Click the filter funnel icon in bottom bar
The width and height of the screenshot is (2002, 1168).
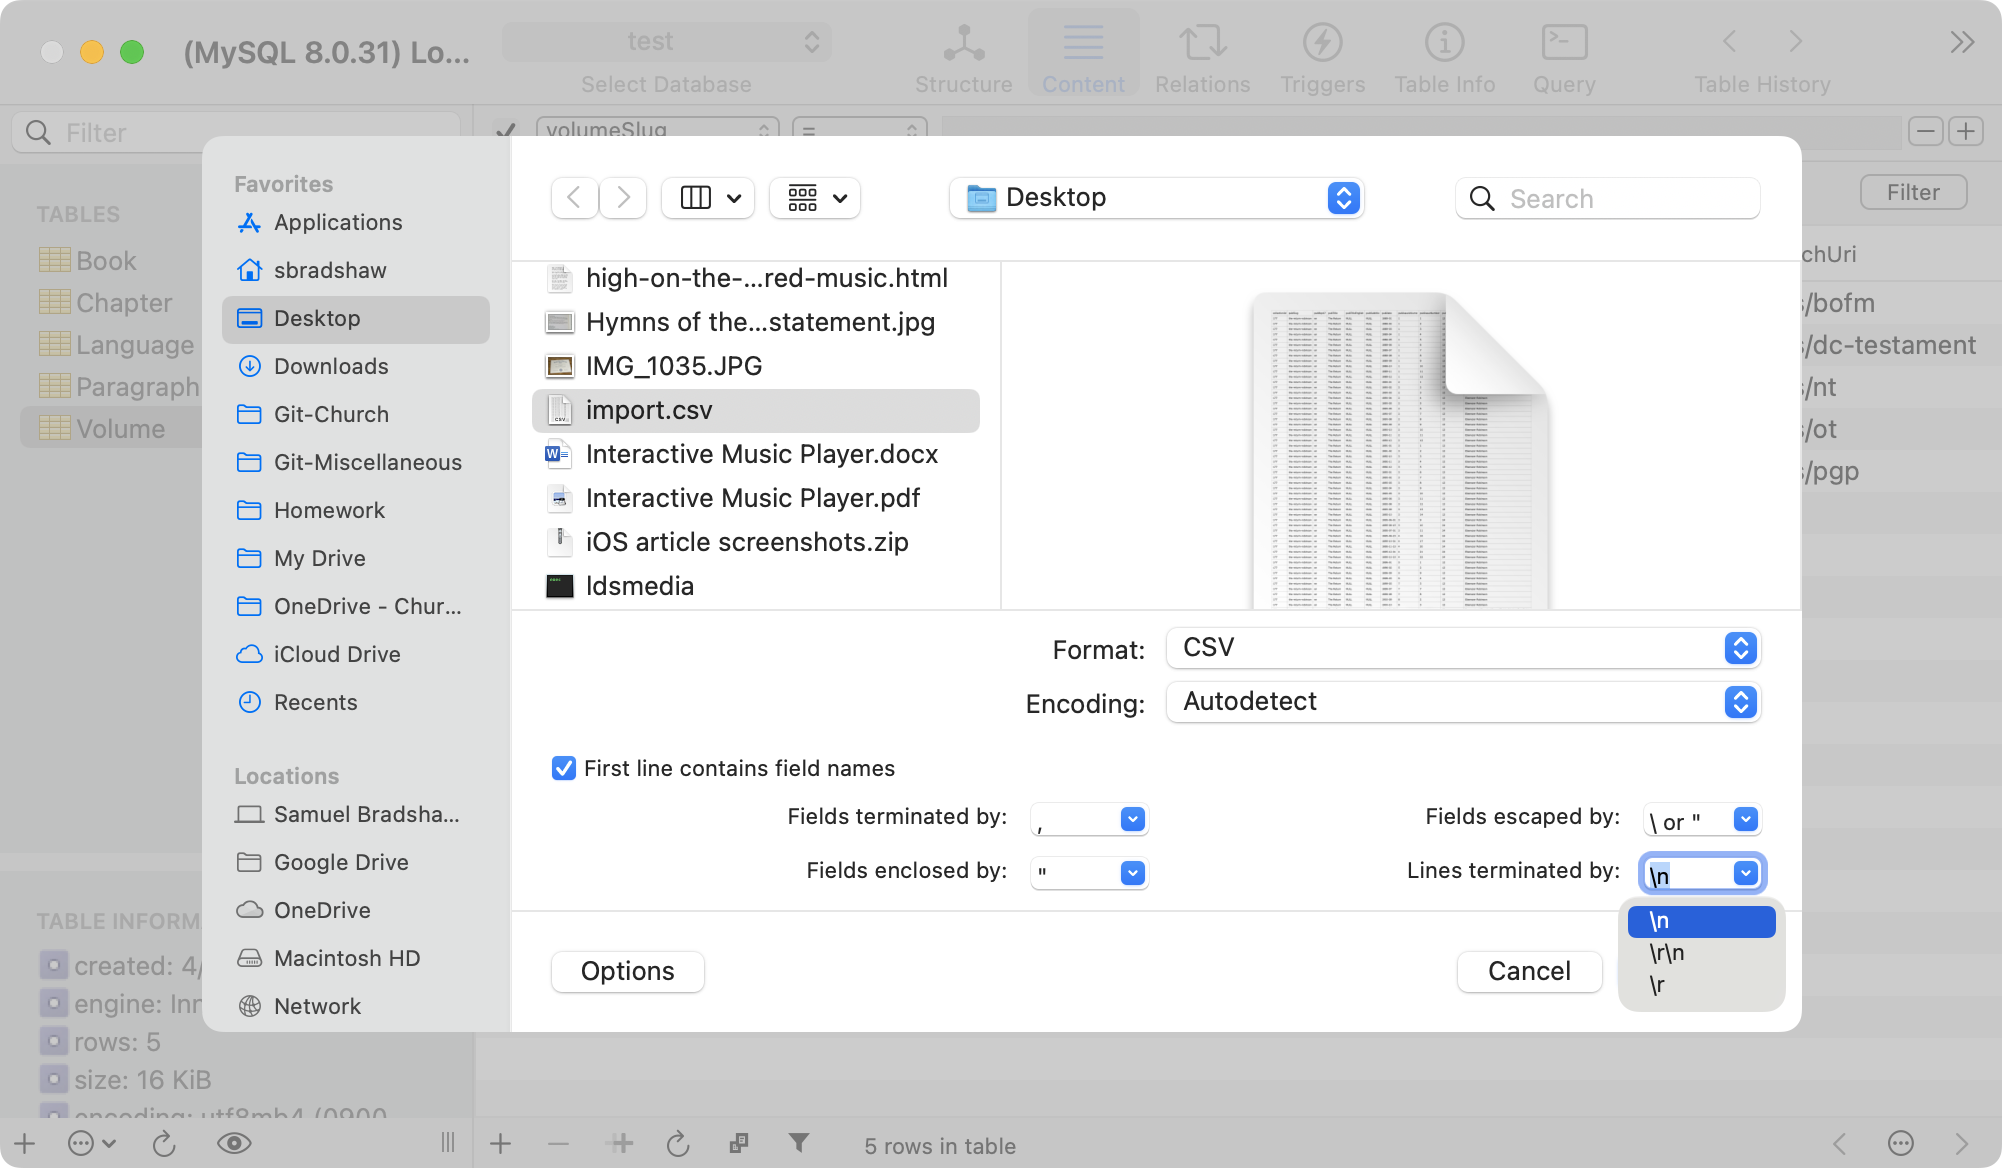click(798, 1143)
